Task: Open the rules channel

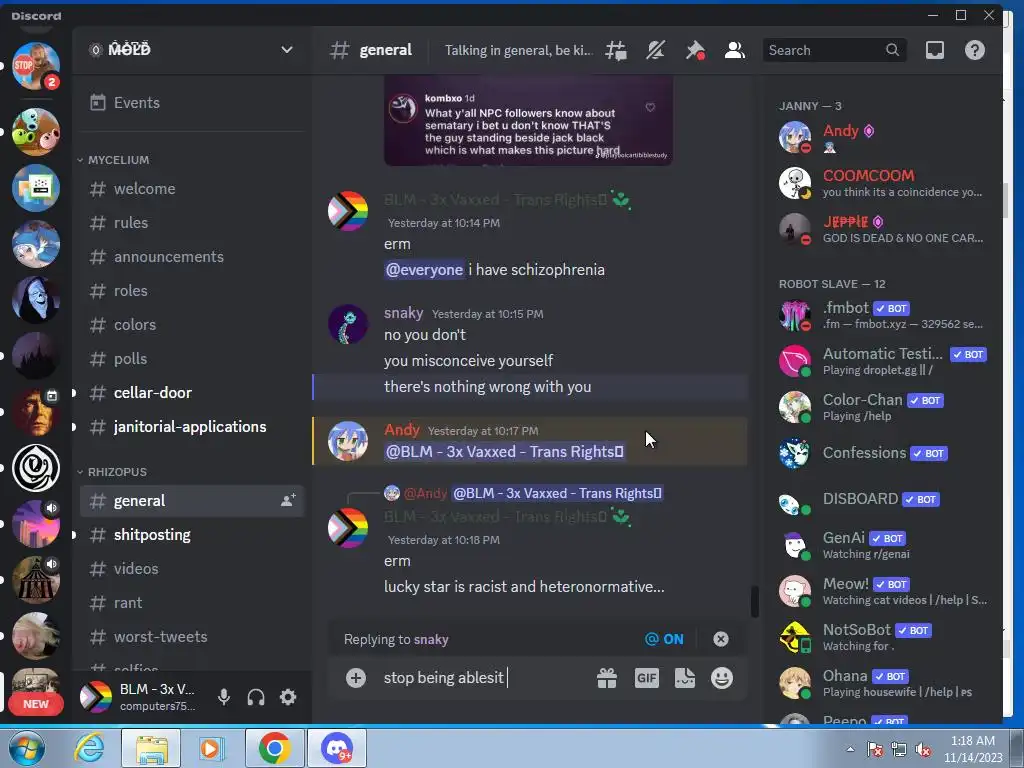Action: pyautogui.click(x=191, y=223)
